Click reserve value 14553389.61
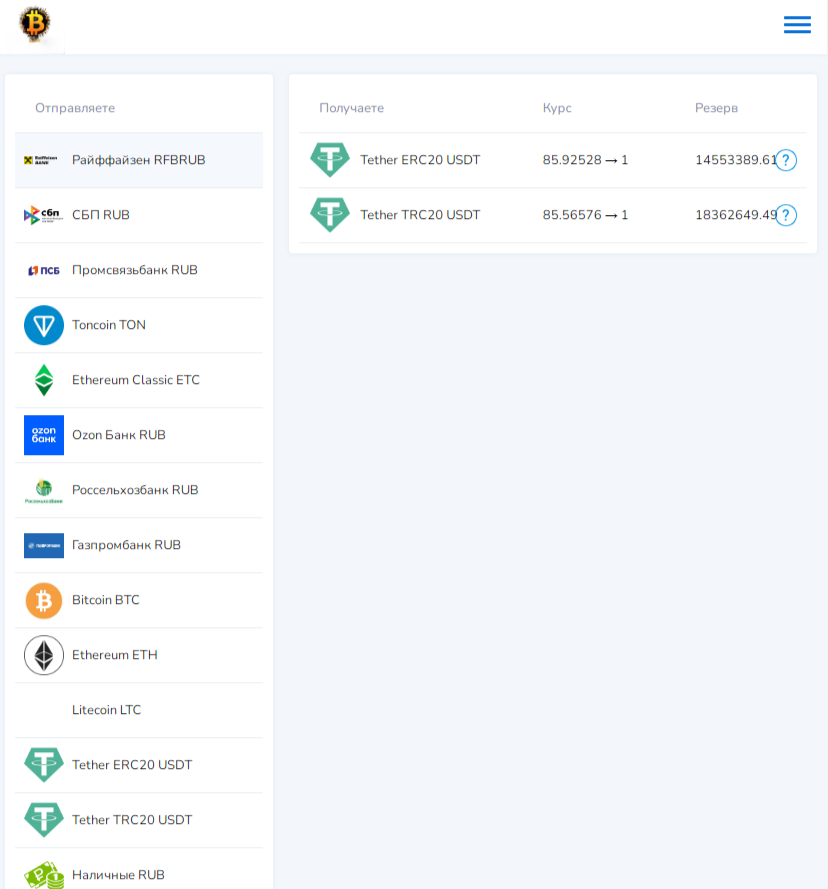The height and width of the screenshot is (889, 828). (736, 160)
